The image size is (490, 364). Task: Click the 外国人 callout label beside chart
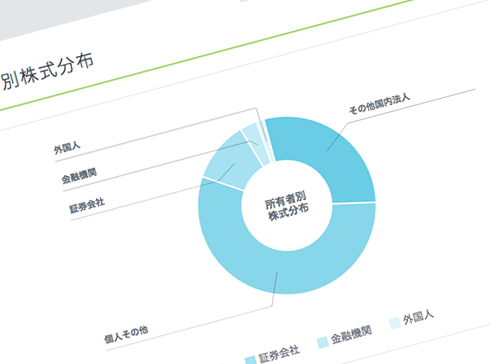click(67, 147)
